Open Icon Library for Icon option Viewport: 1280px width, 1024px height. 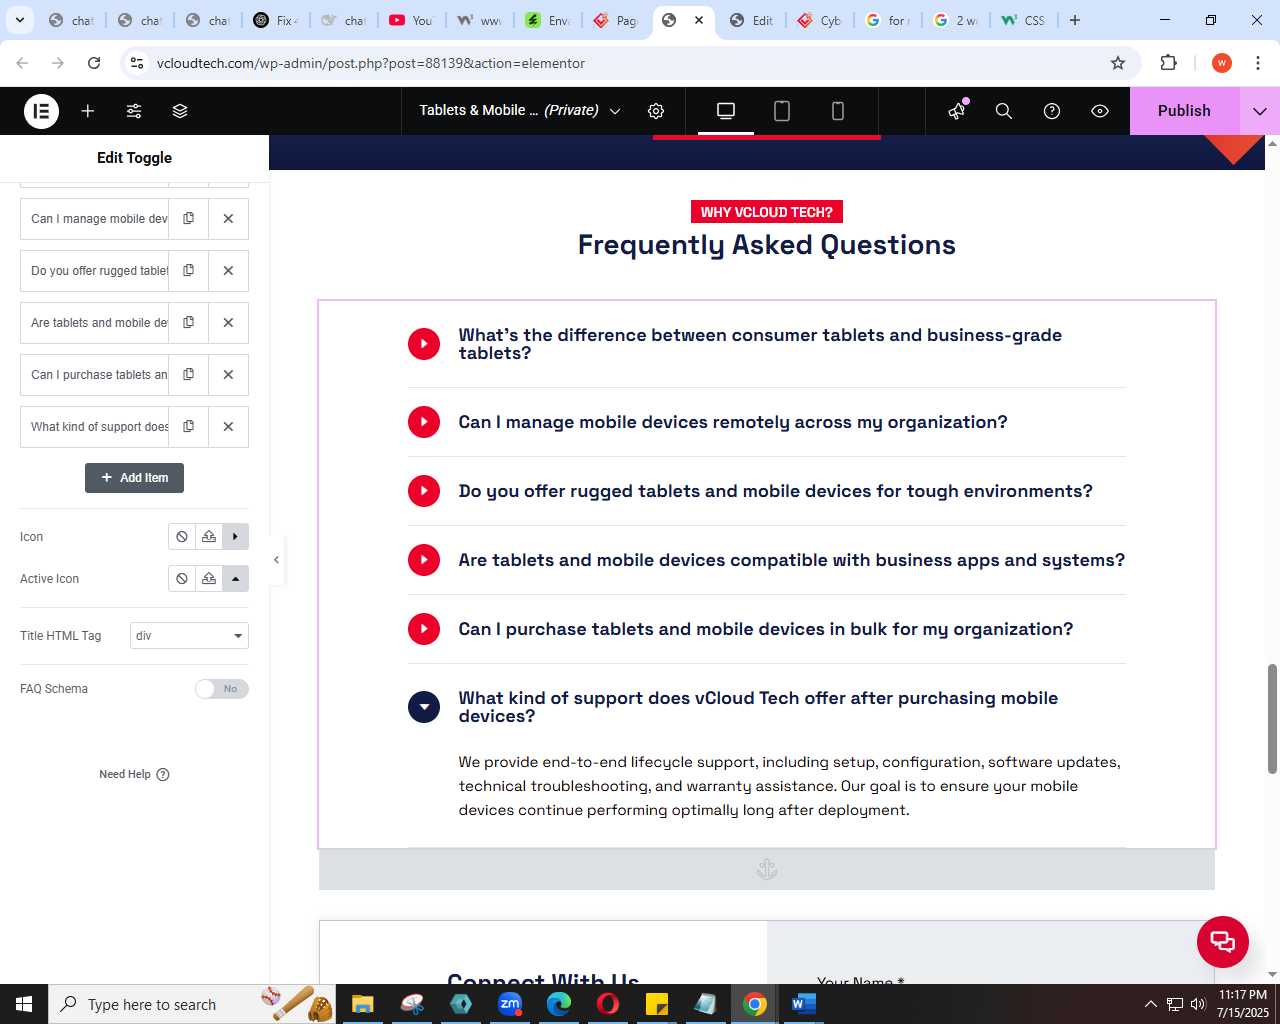tap(235, 537)
